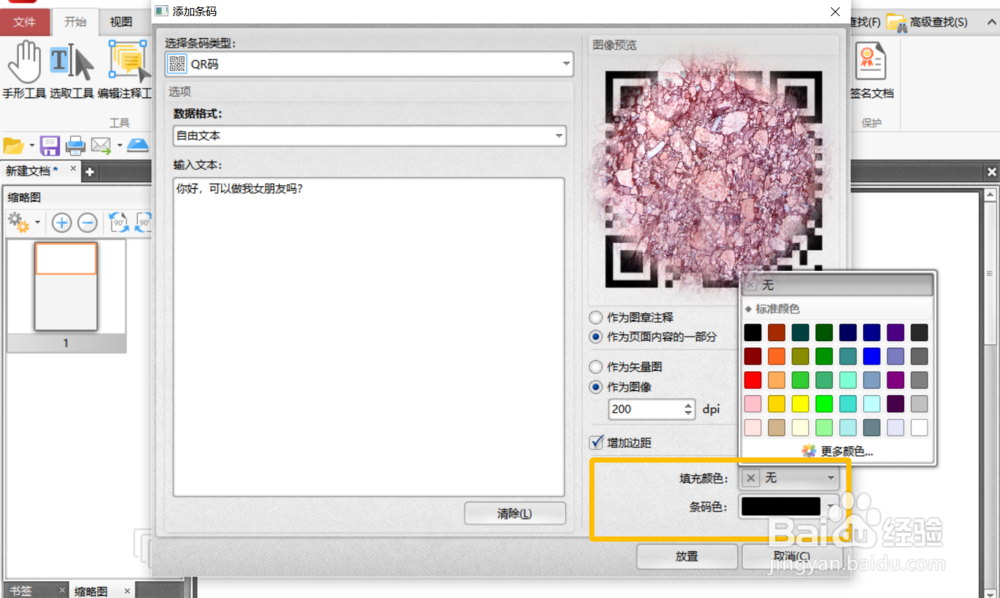Close the 书签 bottom panel tab
This screenshot has width=1000, height=598.
[62, 590]
